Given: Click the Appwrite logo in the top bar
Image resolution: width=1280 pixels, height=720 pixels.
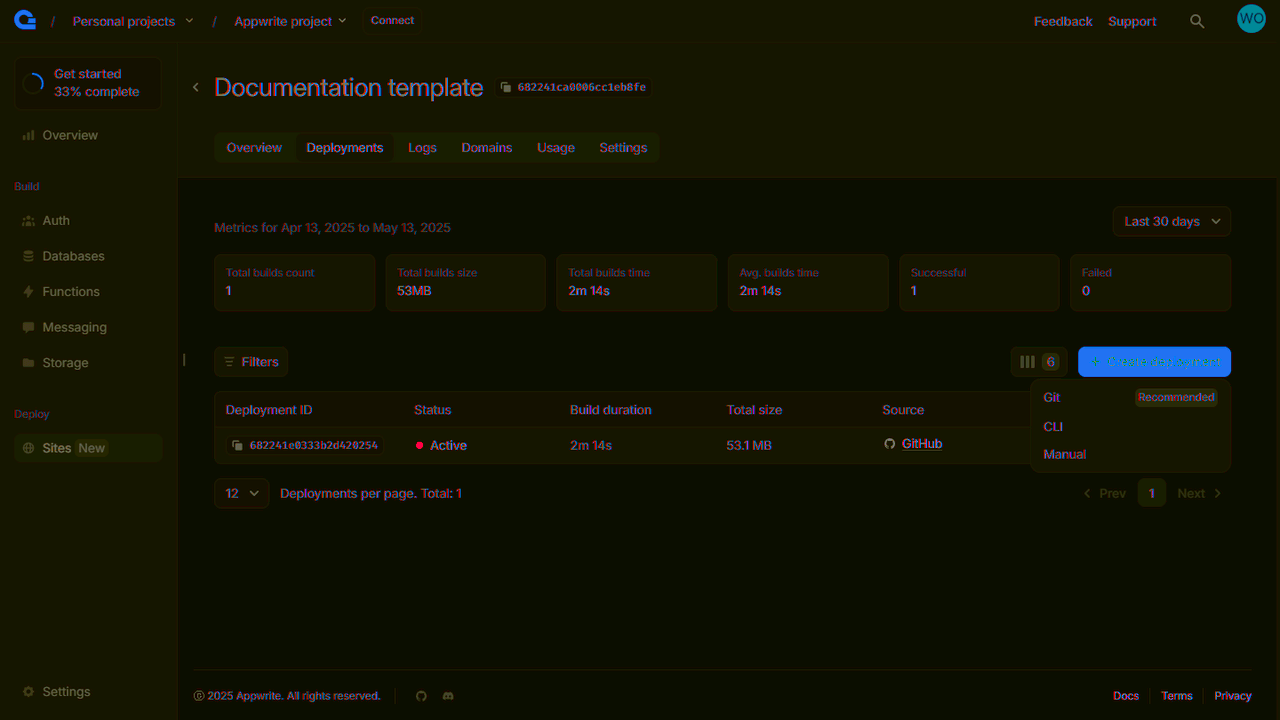Looking at the screenshot, I should [x=24, y=19].
